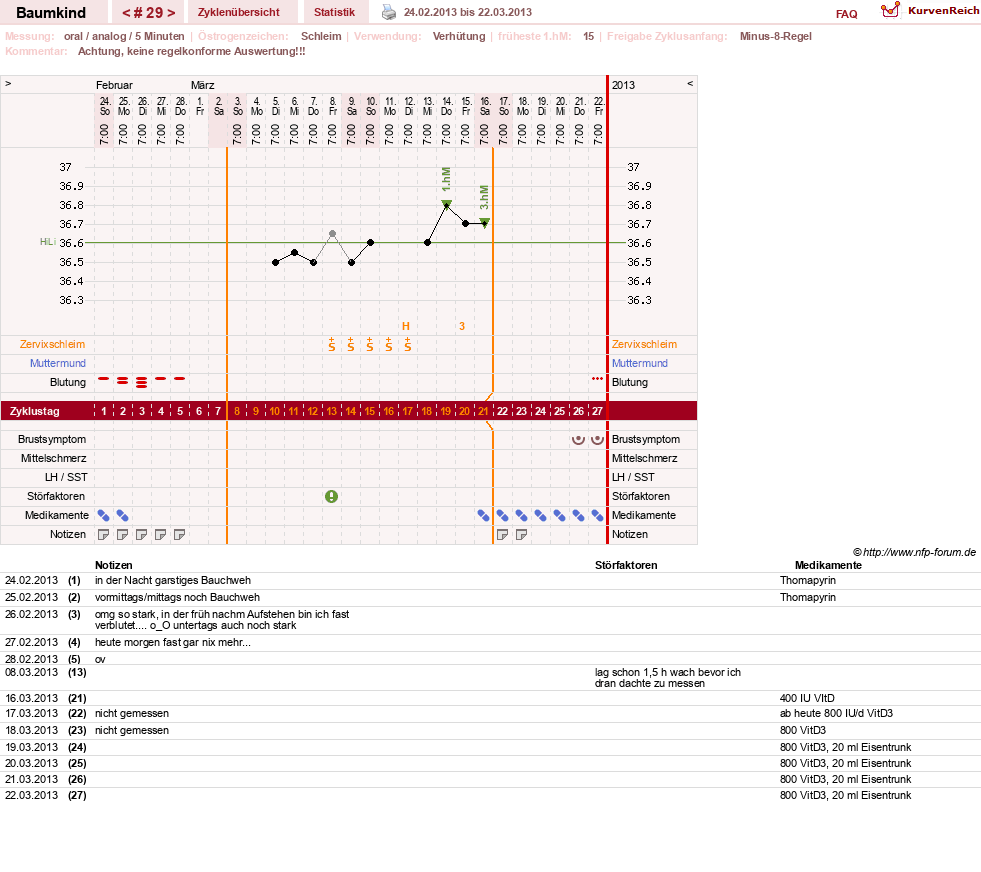Click cycle day 21 in Zyklustag row

click(x=484, y=411)
